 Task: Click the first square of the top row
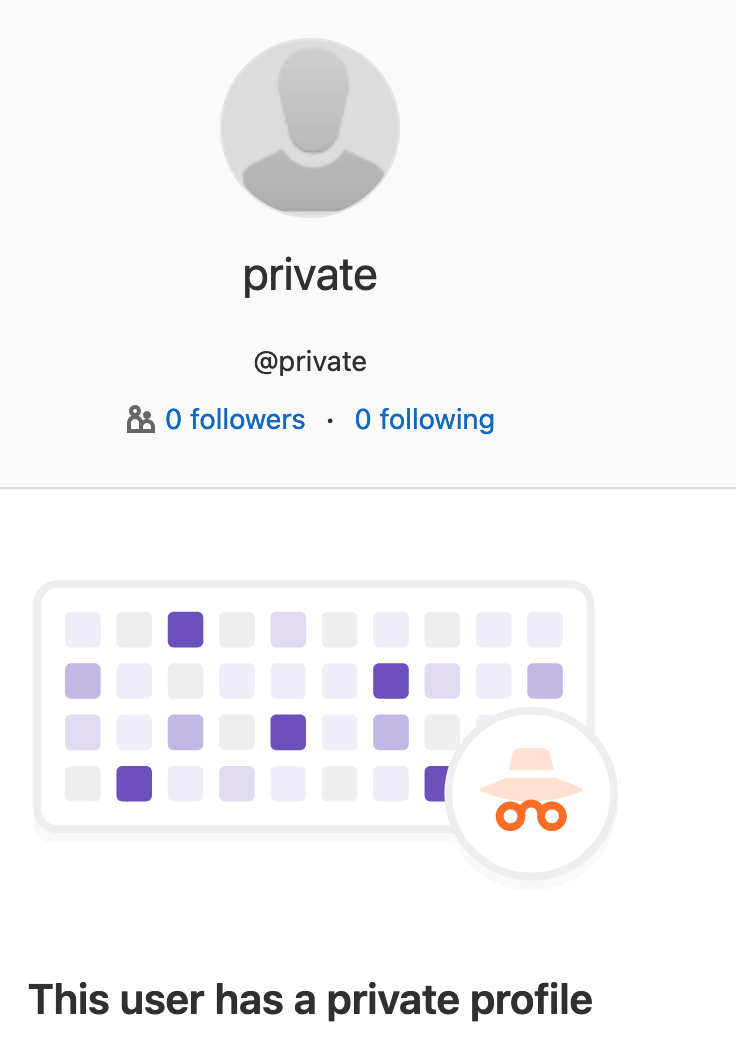click(83, 630)
